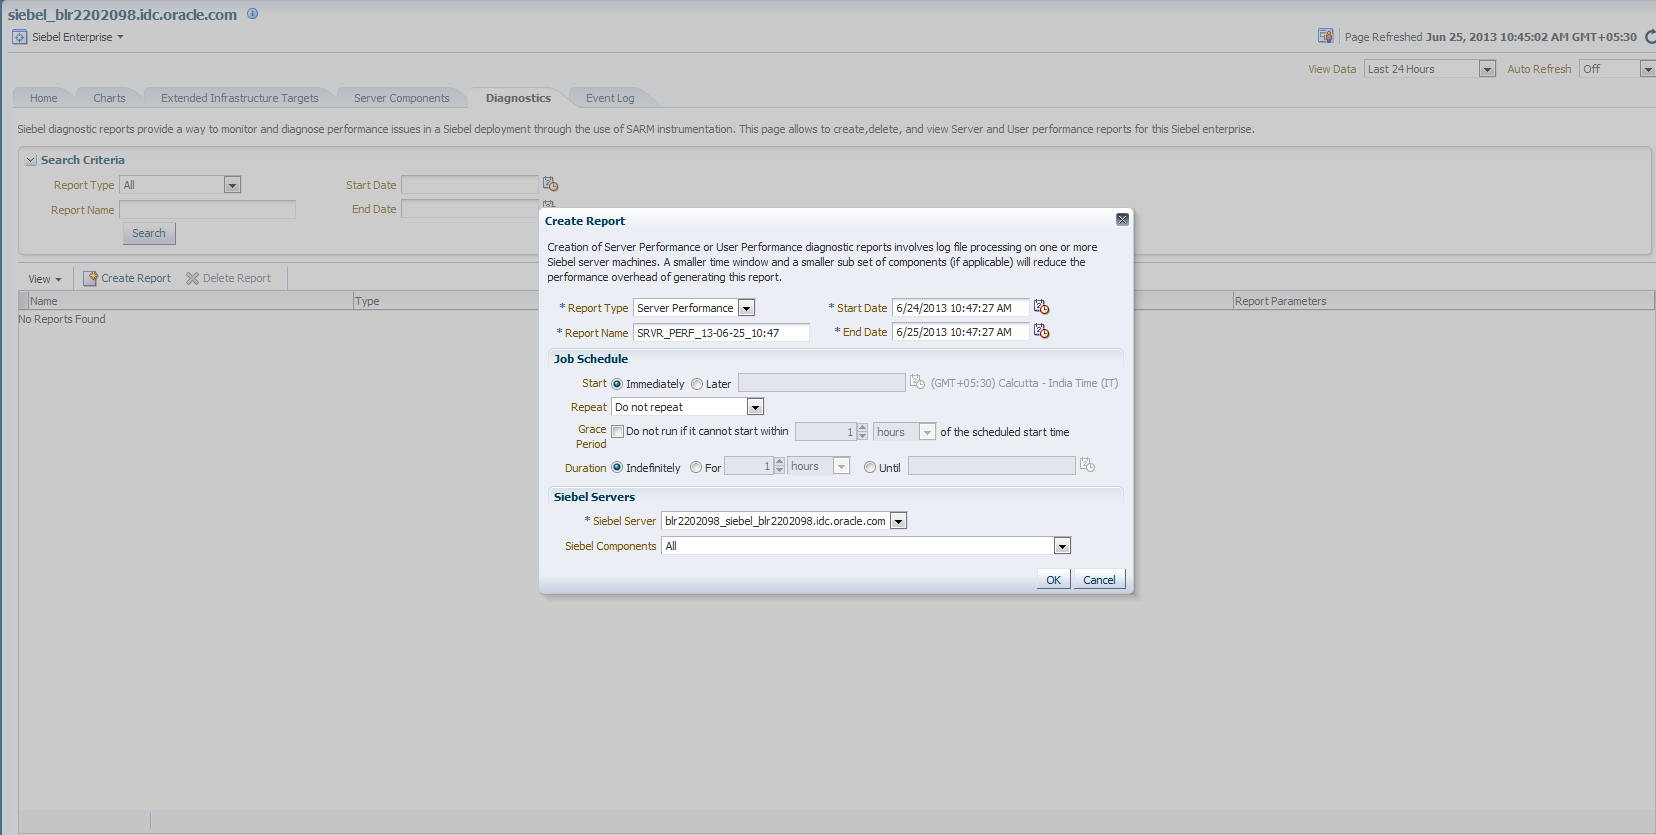1656x835 pixels.
Task: Select Duration Indefinitely radio button
Action: point(617,467)
